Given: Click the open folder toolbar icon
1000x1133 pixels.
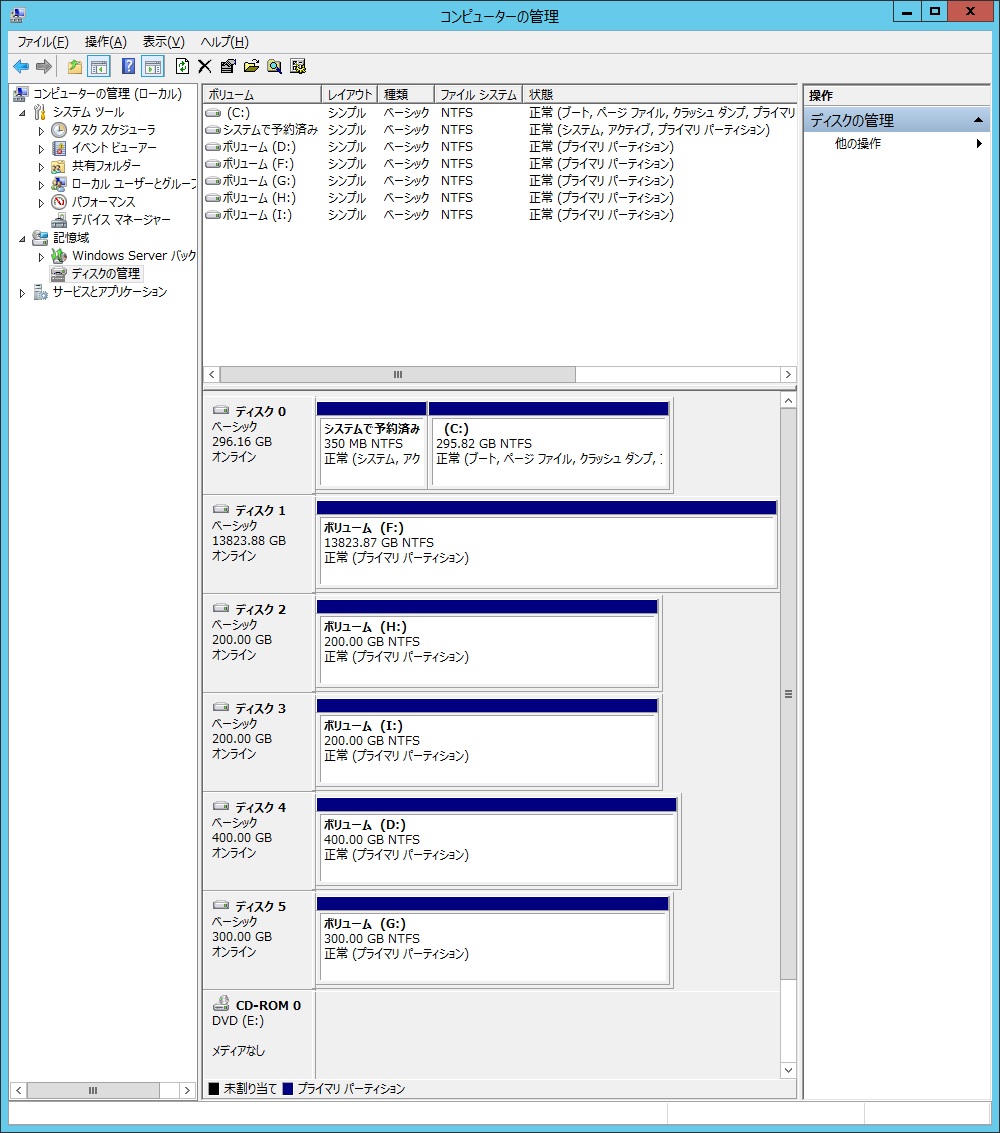Looking at the screenshot, I should click(251, 67).
